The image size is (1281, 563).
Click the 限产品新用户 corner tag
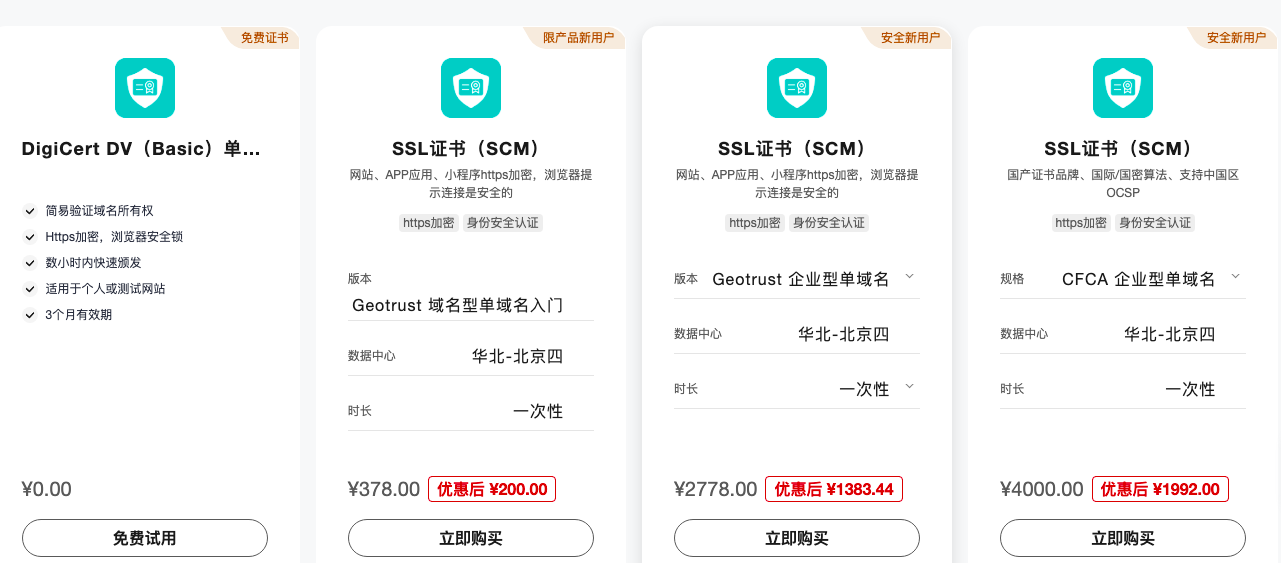[x=577, y=38]
